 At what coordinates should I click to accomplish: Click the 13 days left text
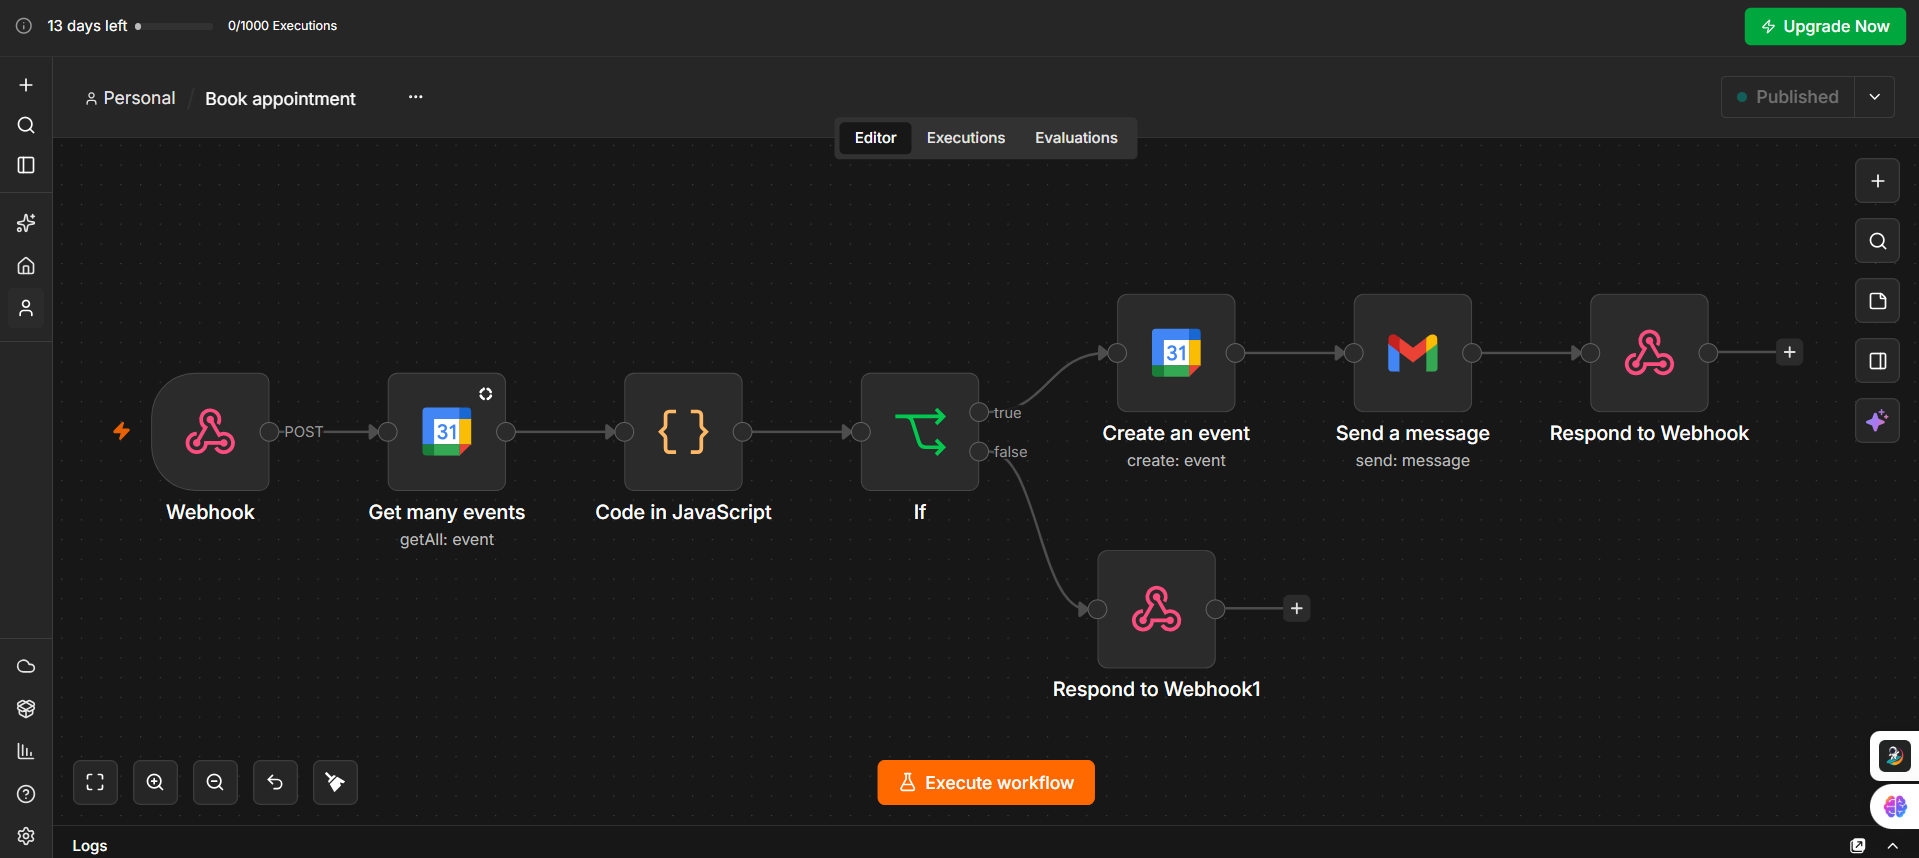tap(87, 26)
